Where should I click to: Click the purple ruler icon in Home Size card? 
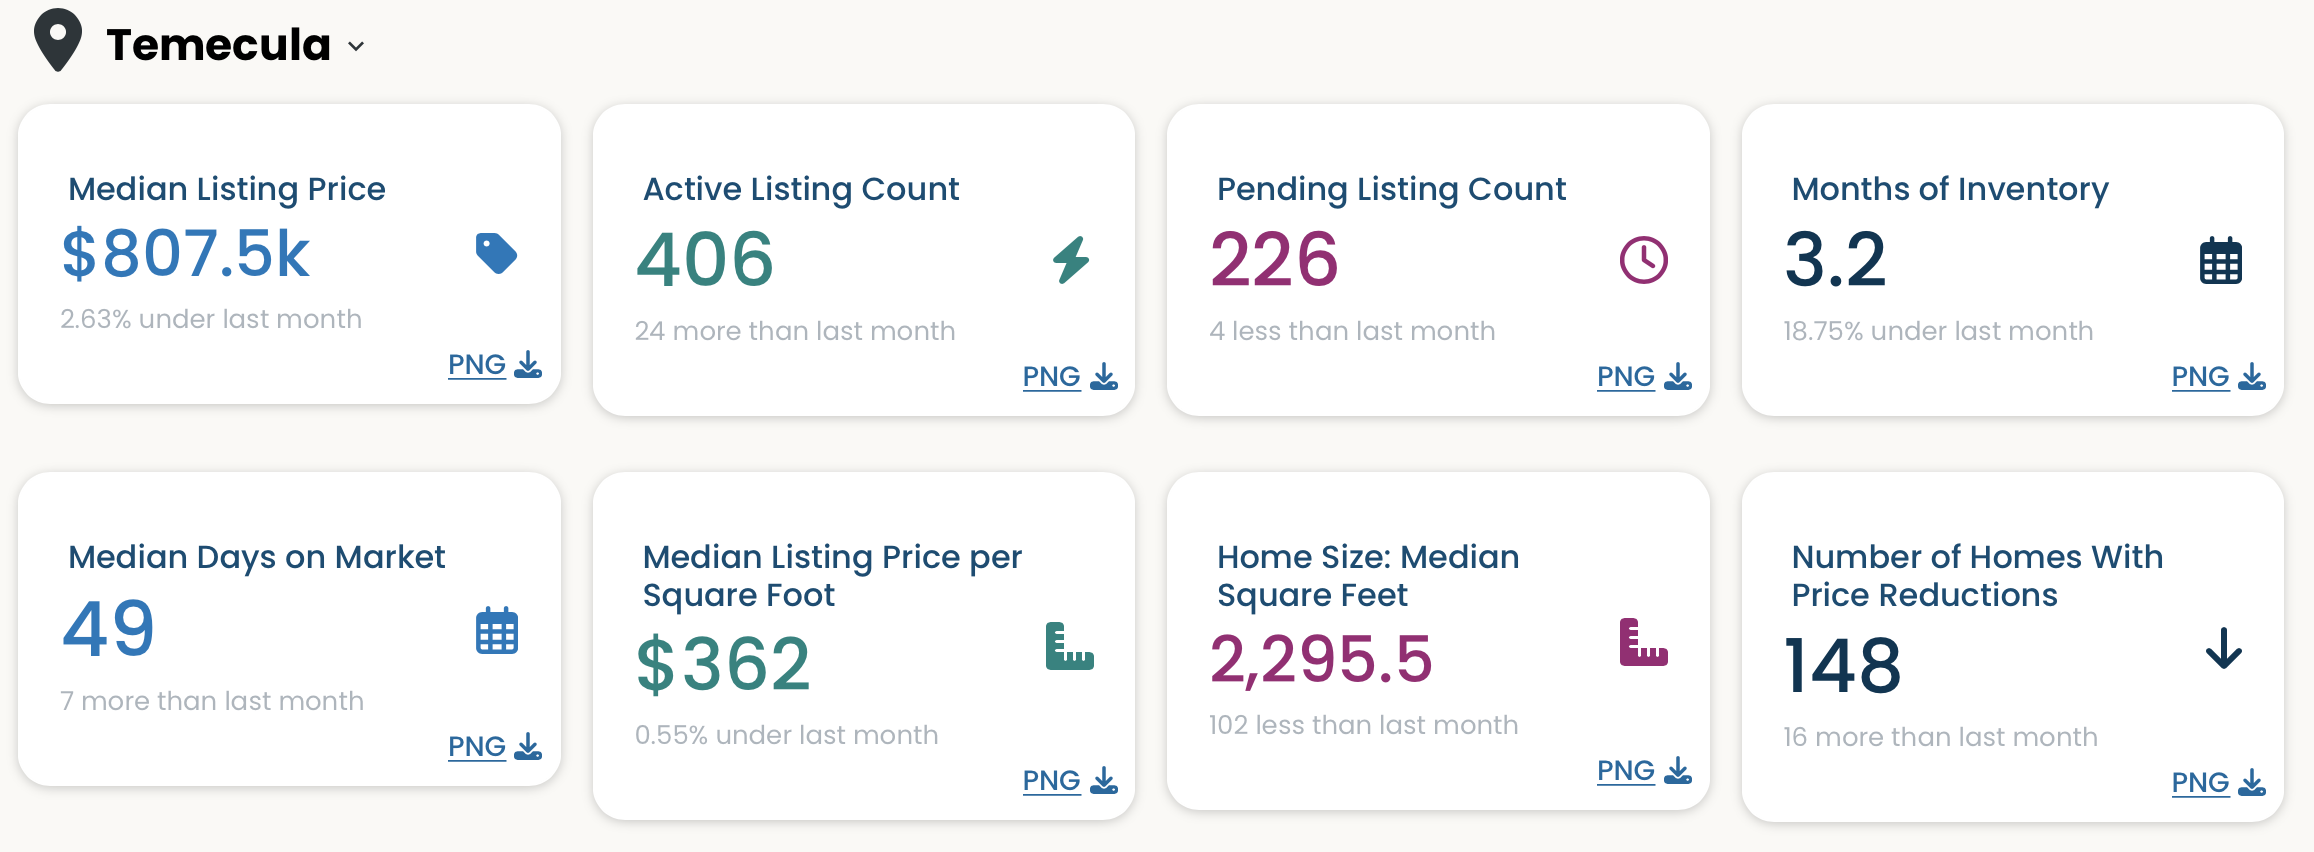click(1644, 642)
